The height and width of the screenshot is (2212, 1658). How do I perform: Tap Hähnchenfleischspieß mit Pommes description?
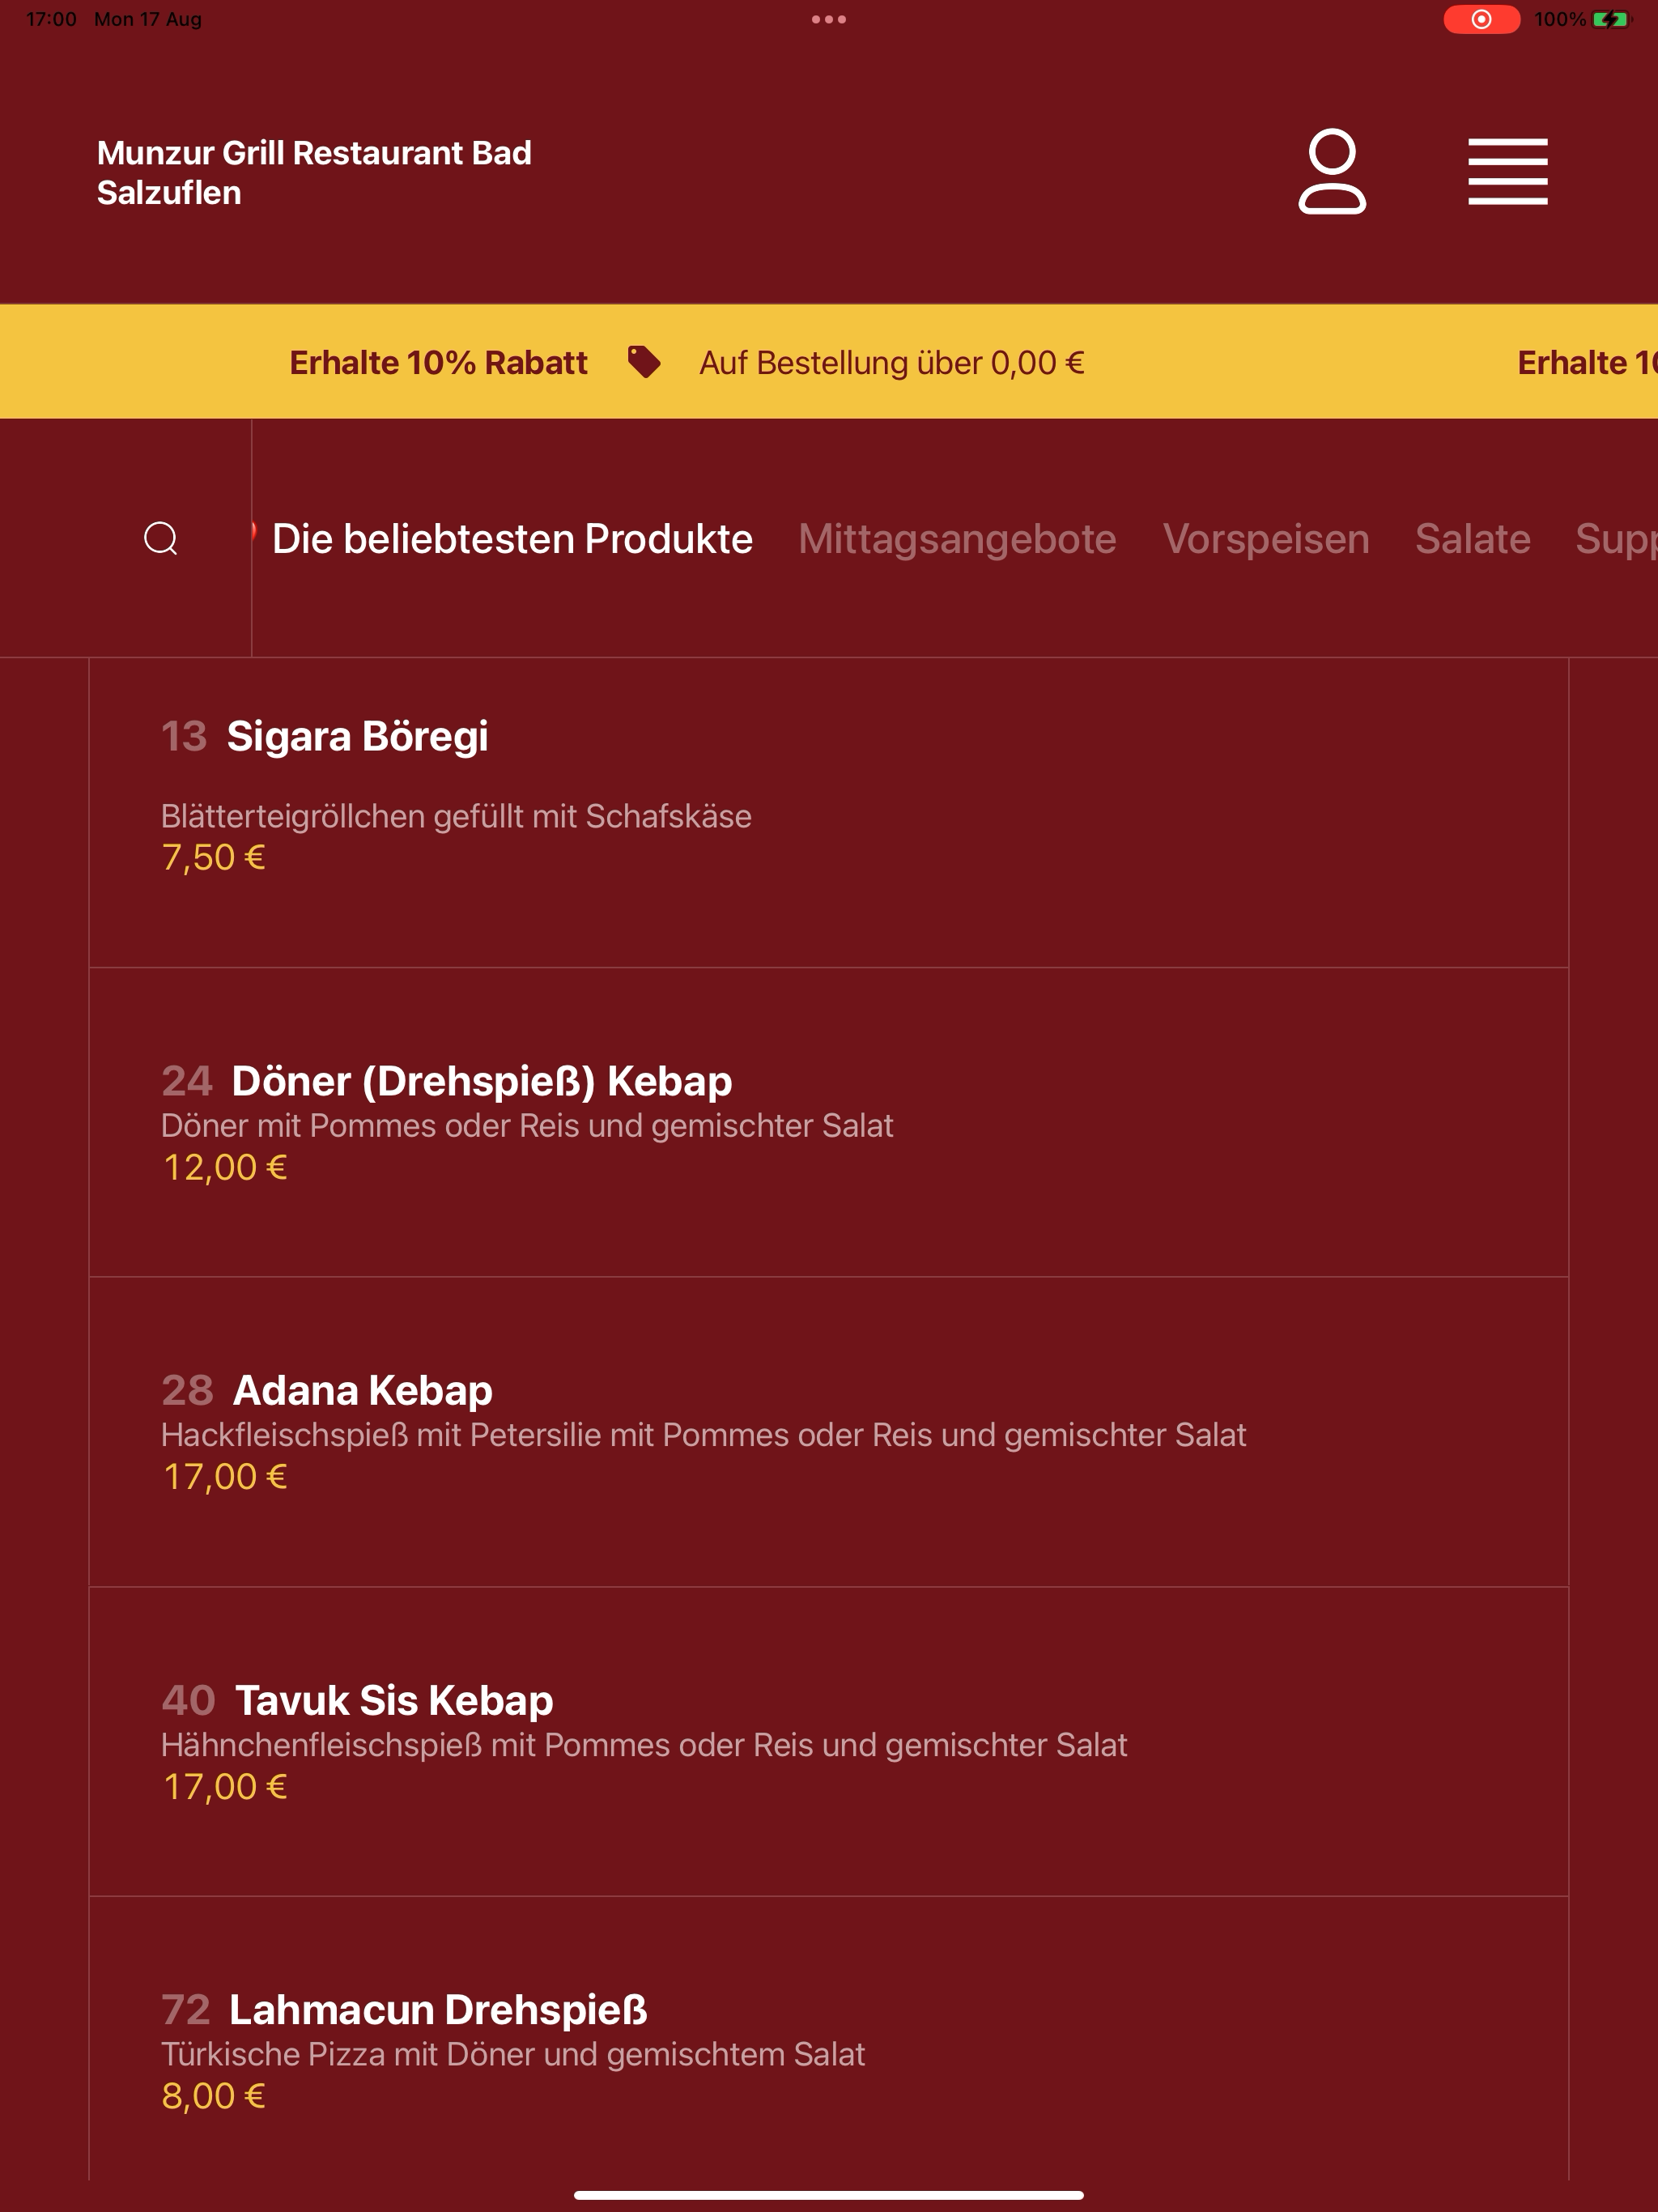coord(644,1745)
